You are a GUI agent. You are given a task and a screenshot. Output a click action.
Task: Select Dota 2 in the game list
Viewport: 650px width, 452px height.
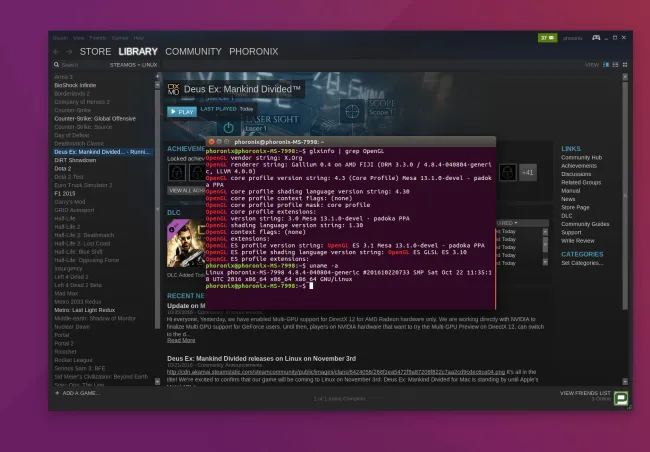[63, 168]
